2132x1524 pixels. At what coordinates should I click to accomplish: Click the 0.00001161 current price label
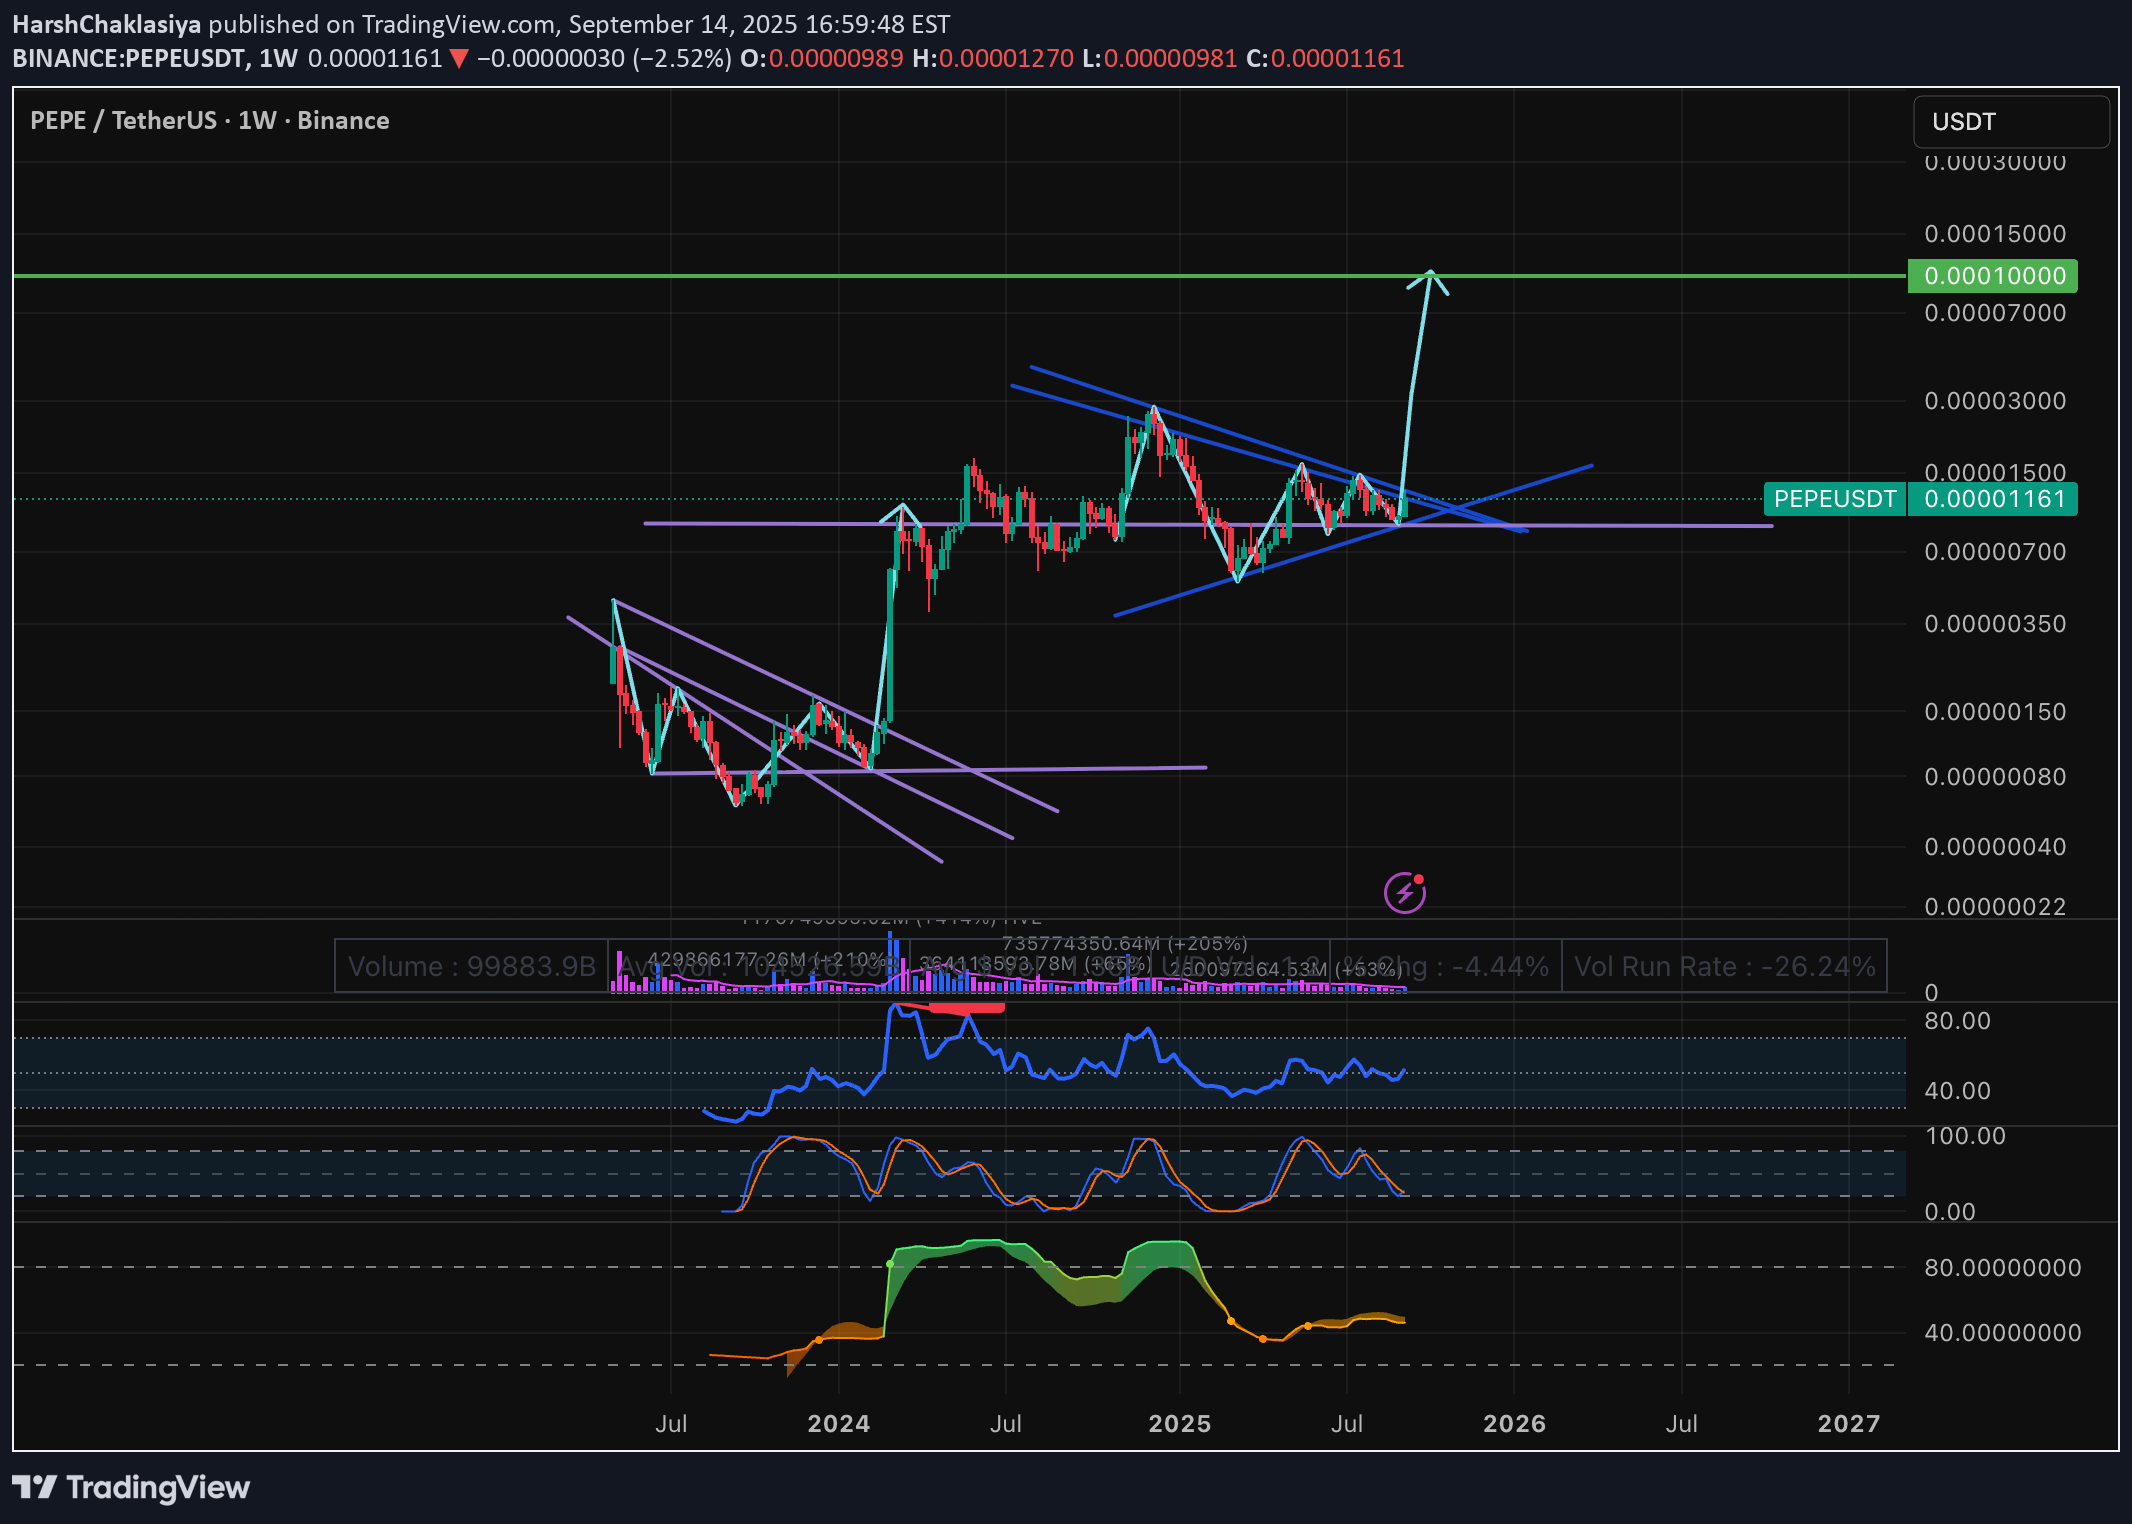tap(1992, 499)
